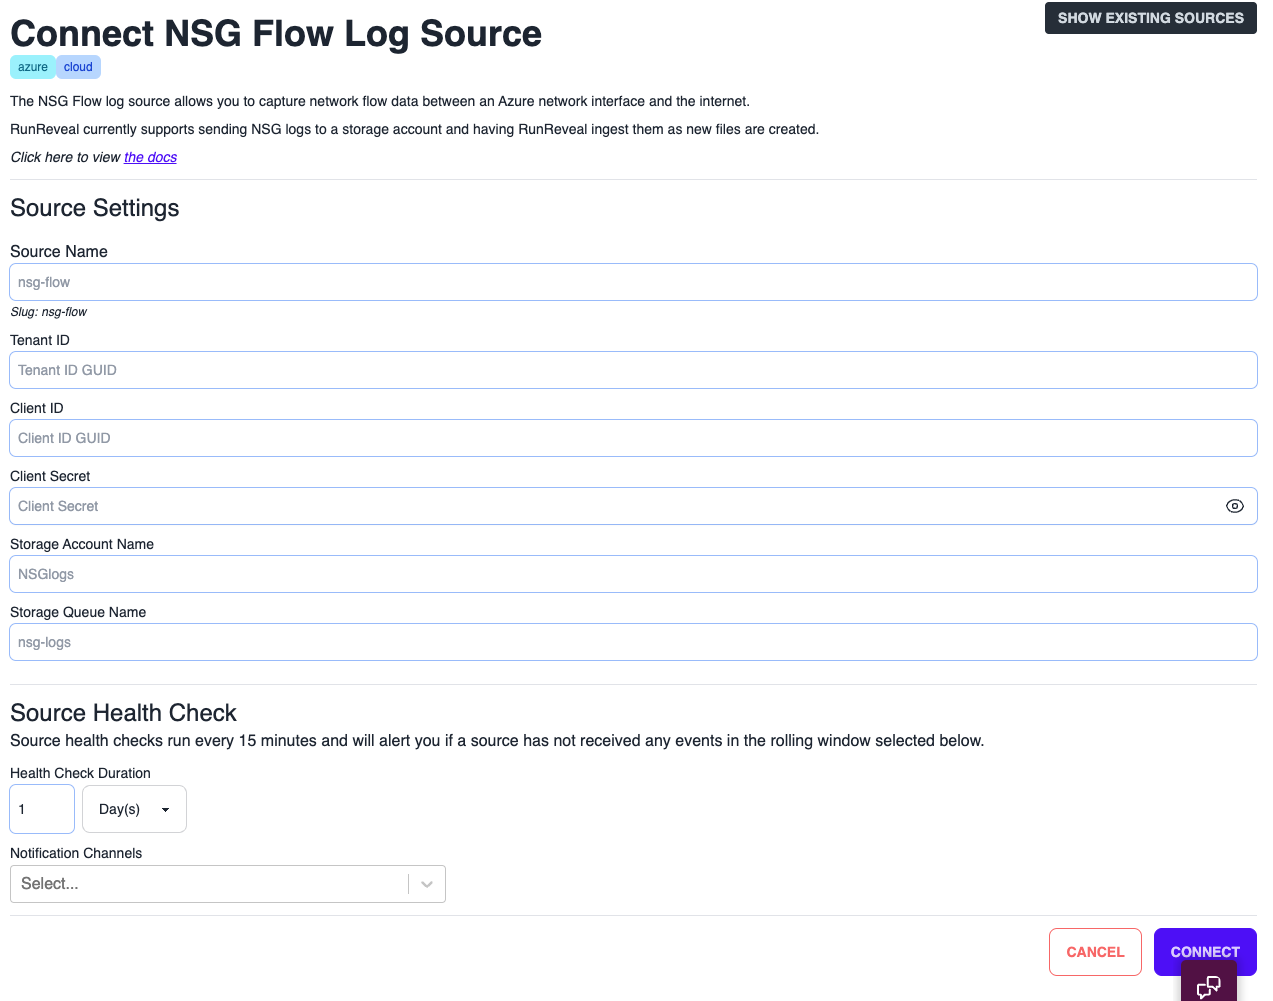
Task: Open the chat support widget icon
Action: [1209, 985]
